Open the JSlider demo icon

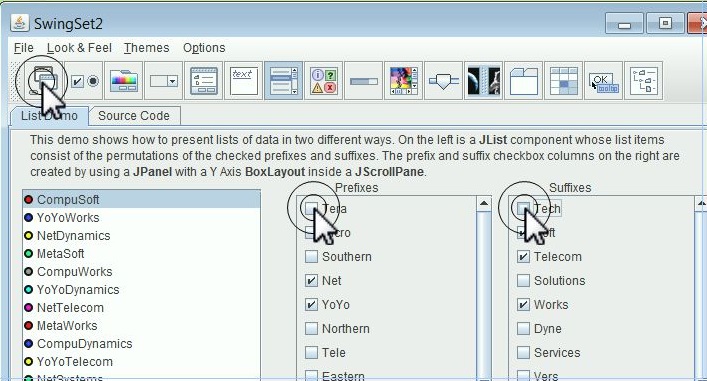point(444,81)
